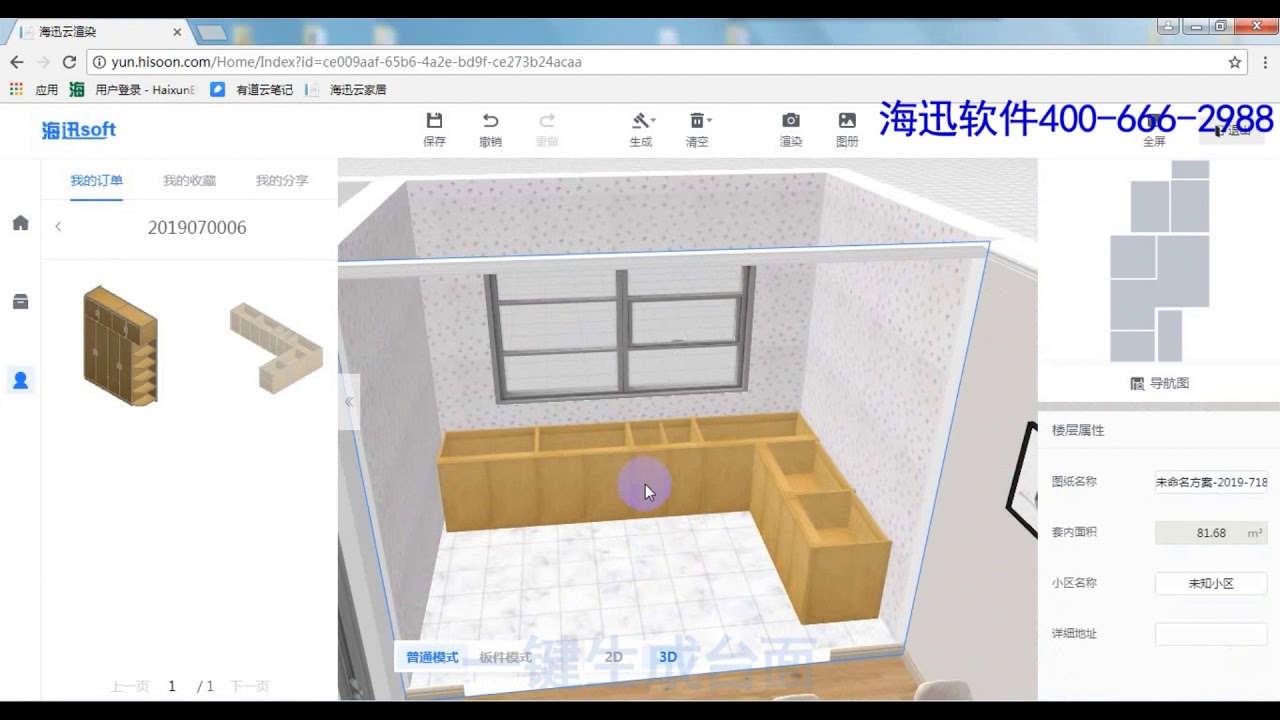Open the 清空 clear dropdown
The width and height of the screenshot is (1280, 720).
pyautogui.click(x=698, y=129)
